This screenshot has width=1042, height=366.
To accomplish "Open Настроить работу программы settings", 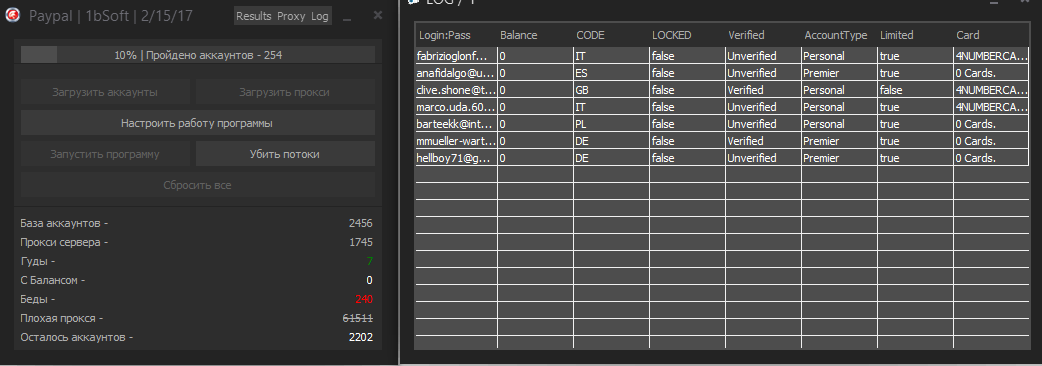I will pos(198,123).
